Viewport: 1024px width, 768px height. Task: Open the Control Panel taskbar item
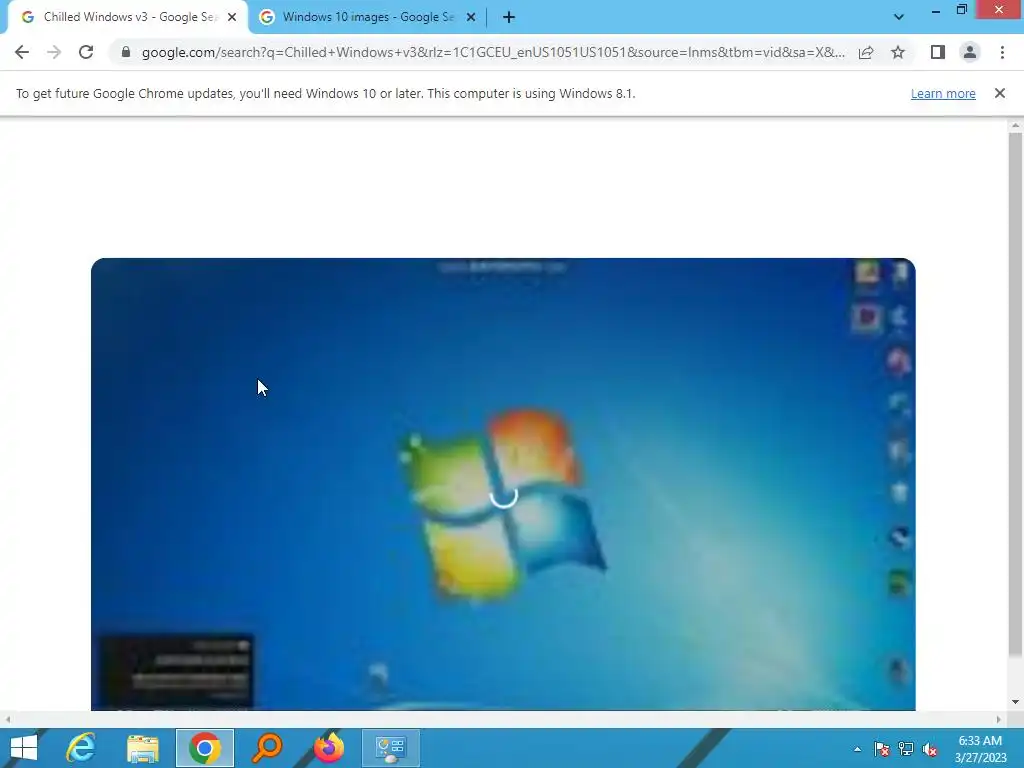[391, 748]
